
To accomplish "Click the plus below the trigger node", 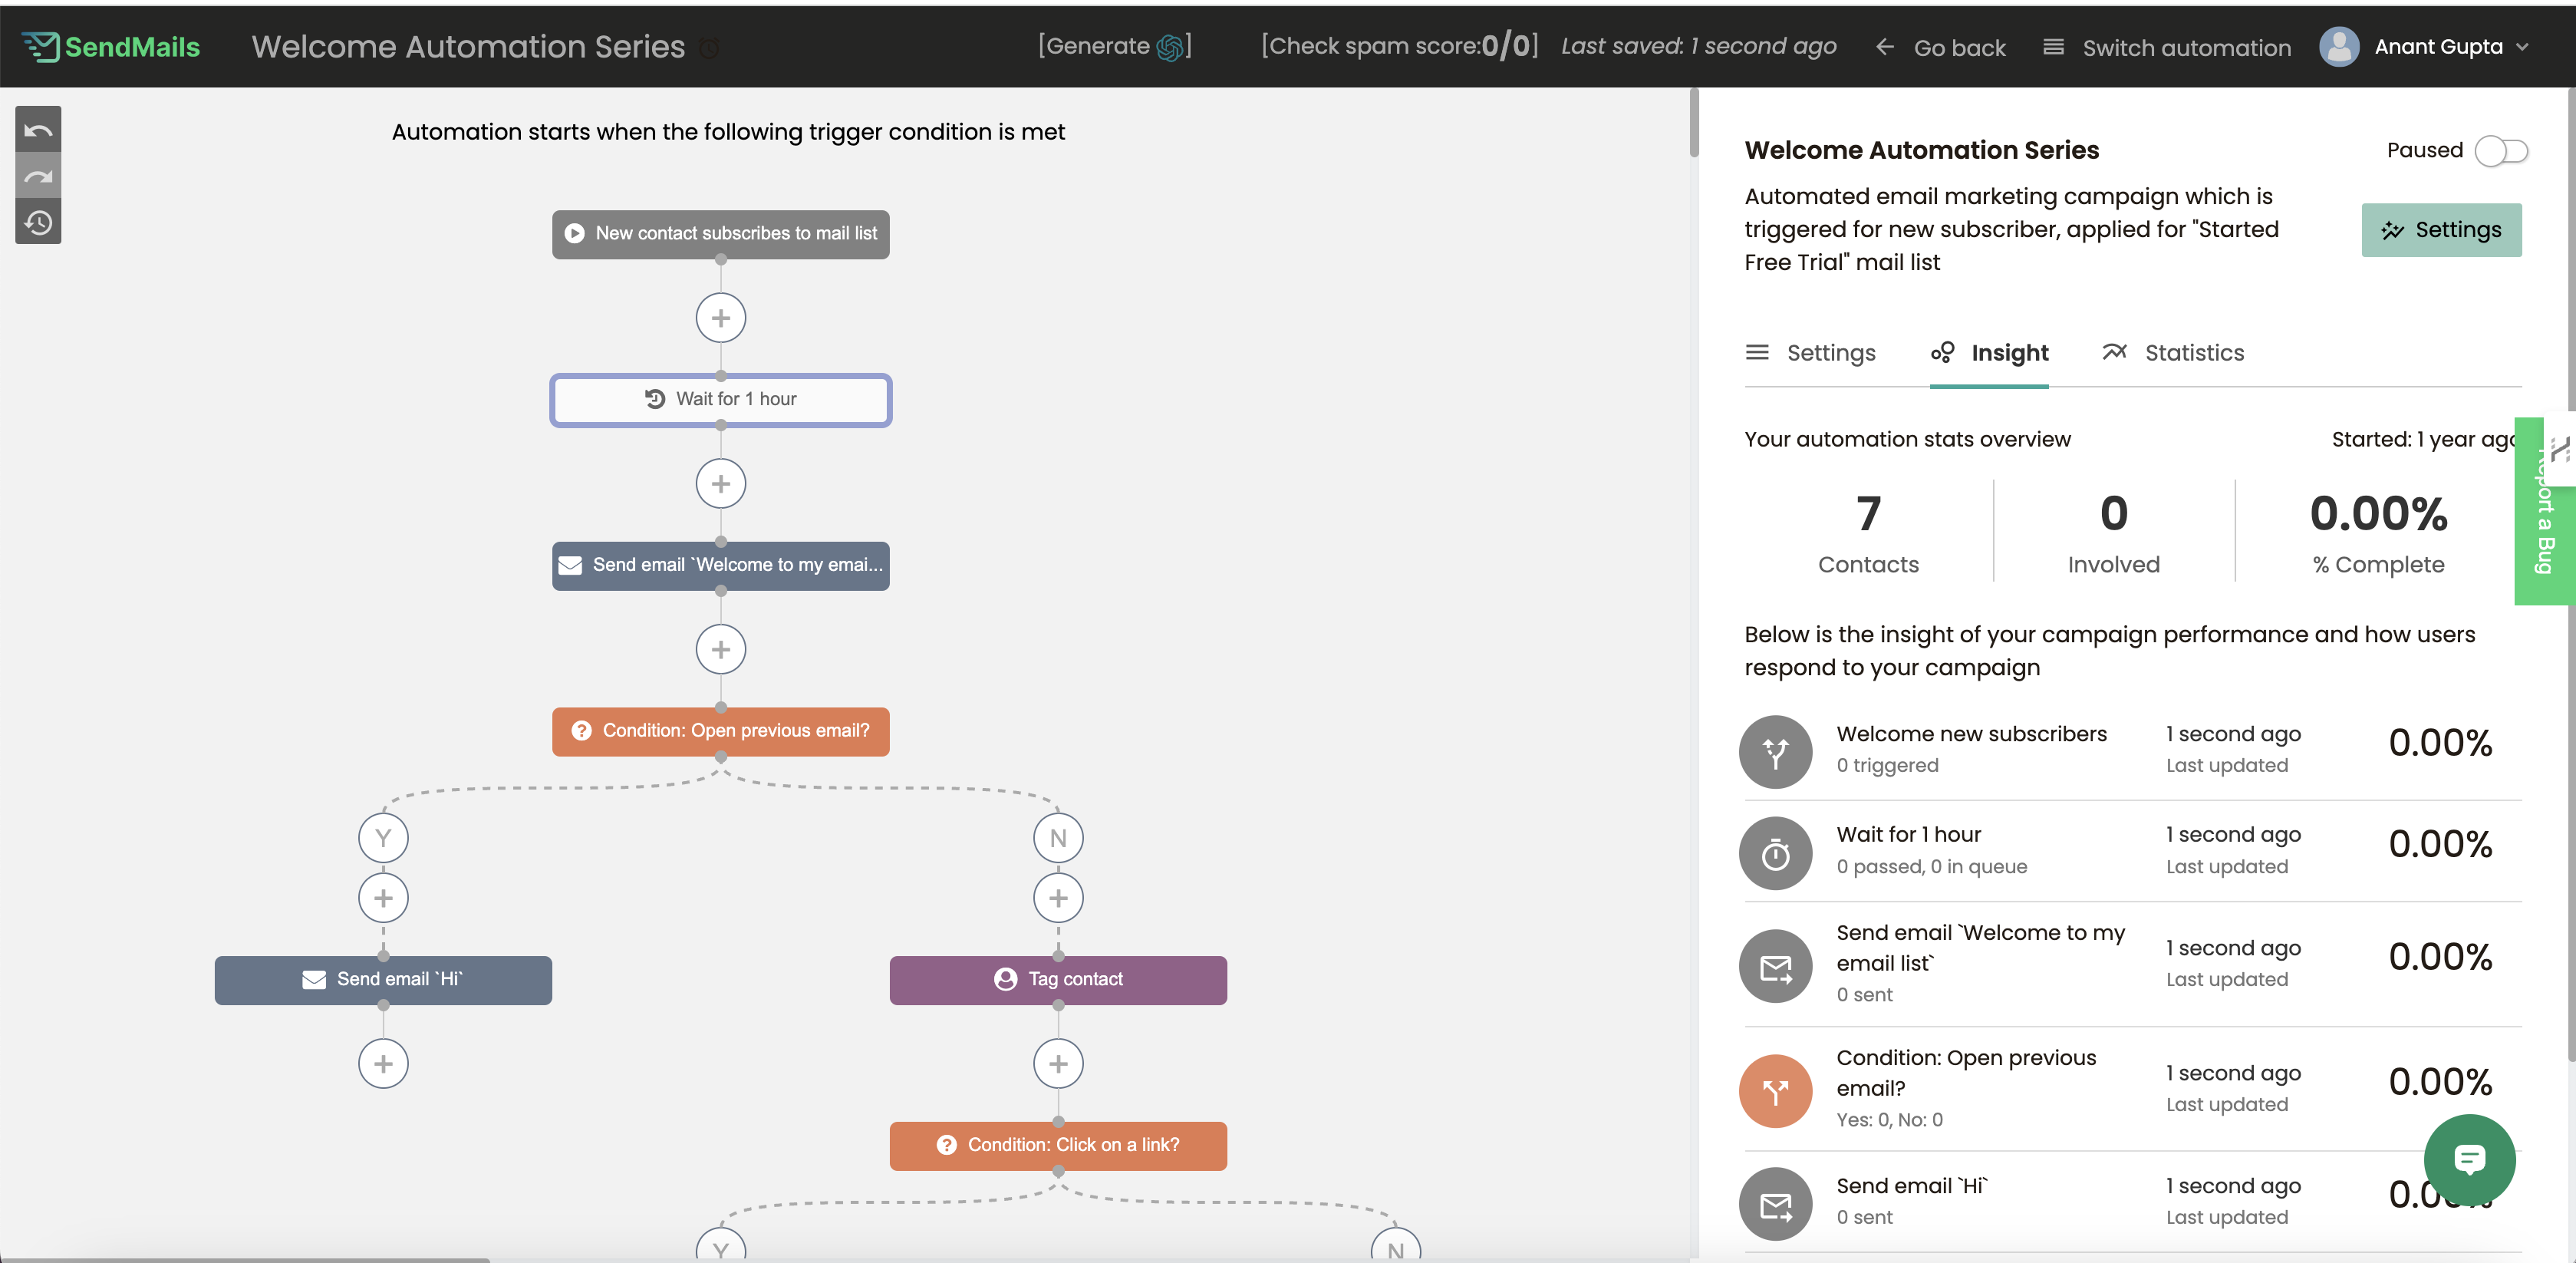I will click(720, 318).
